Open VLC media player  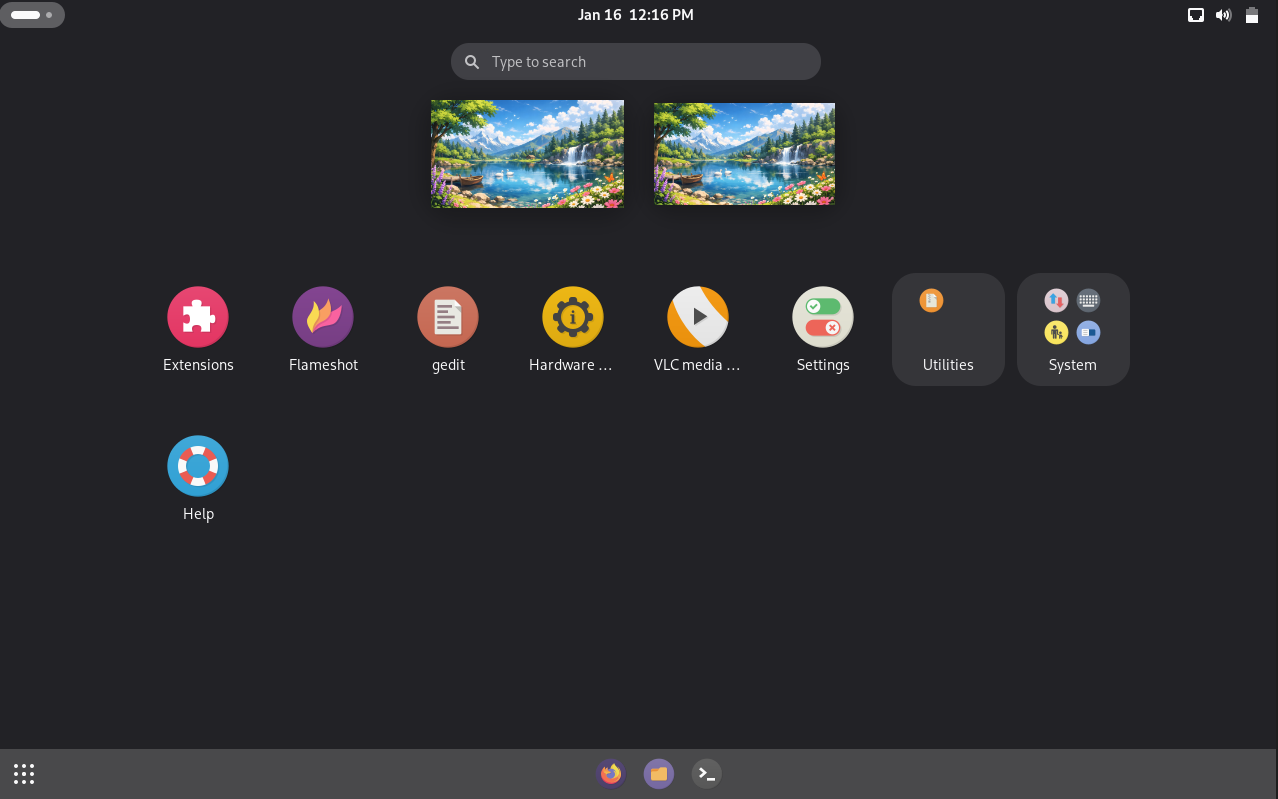click(698, 316)
